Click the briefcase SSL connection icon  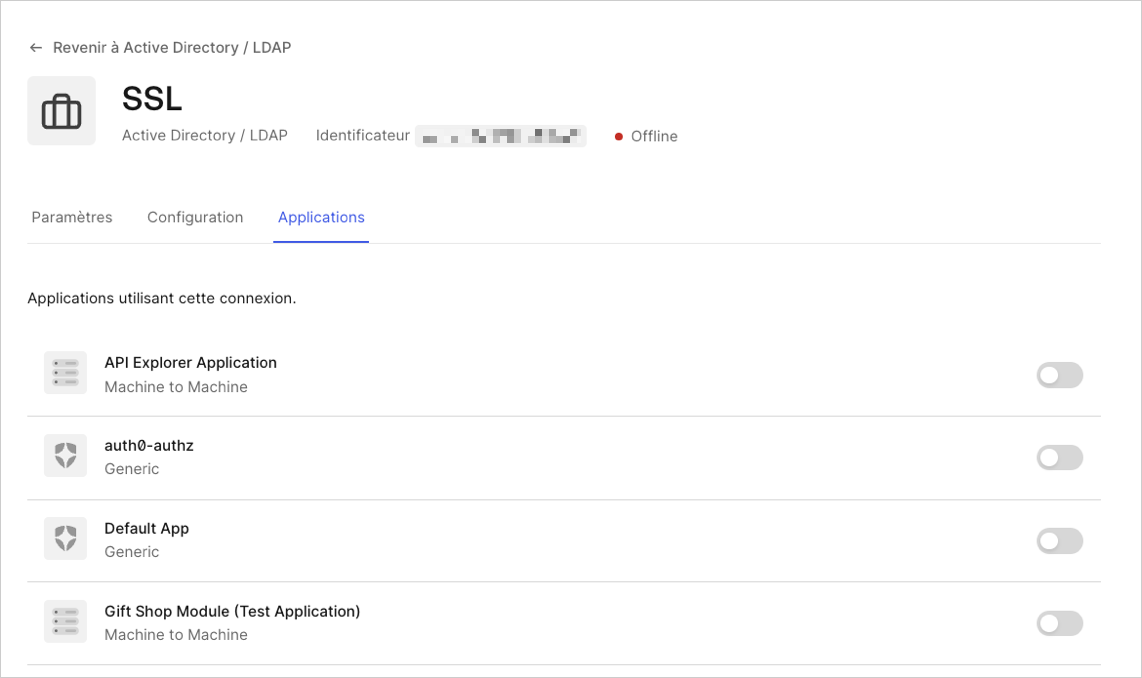[x=61, y=111]
